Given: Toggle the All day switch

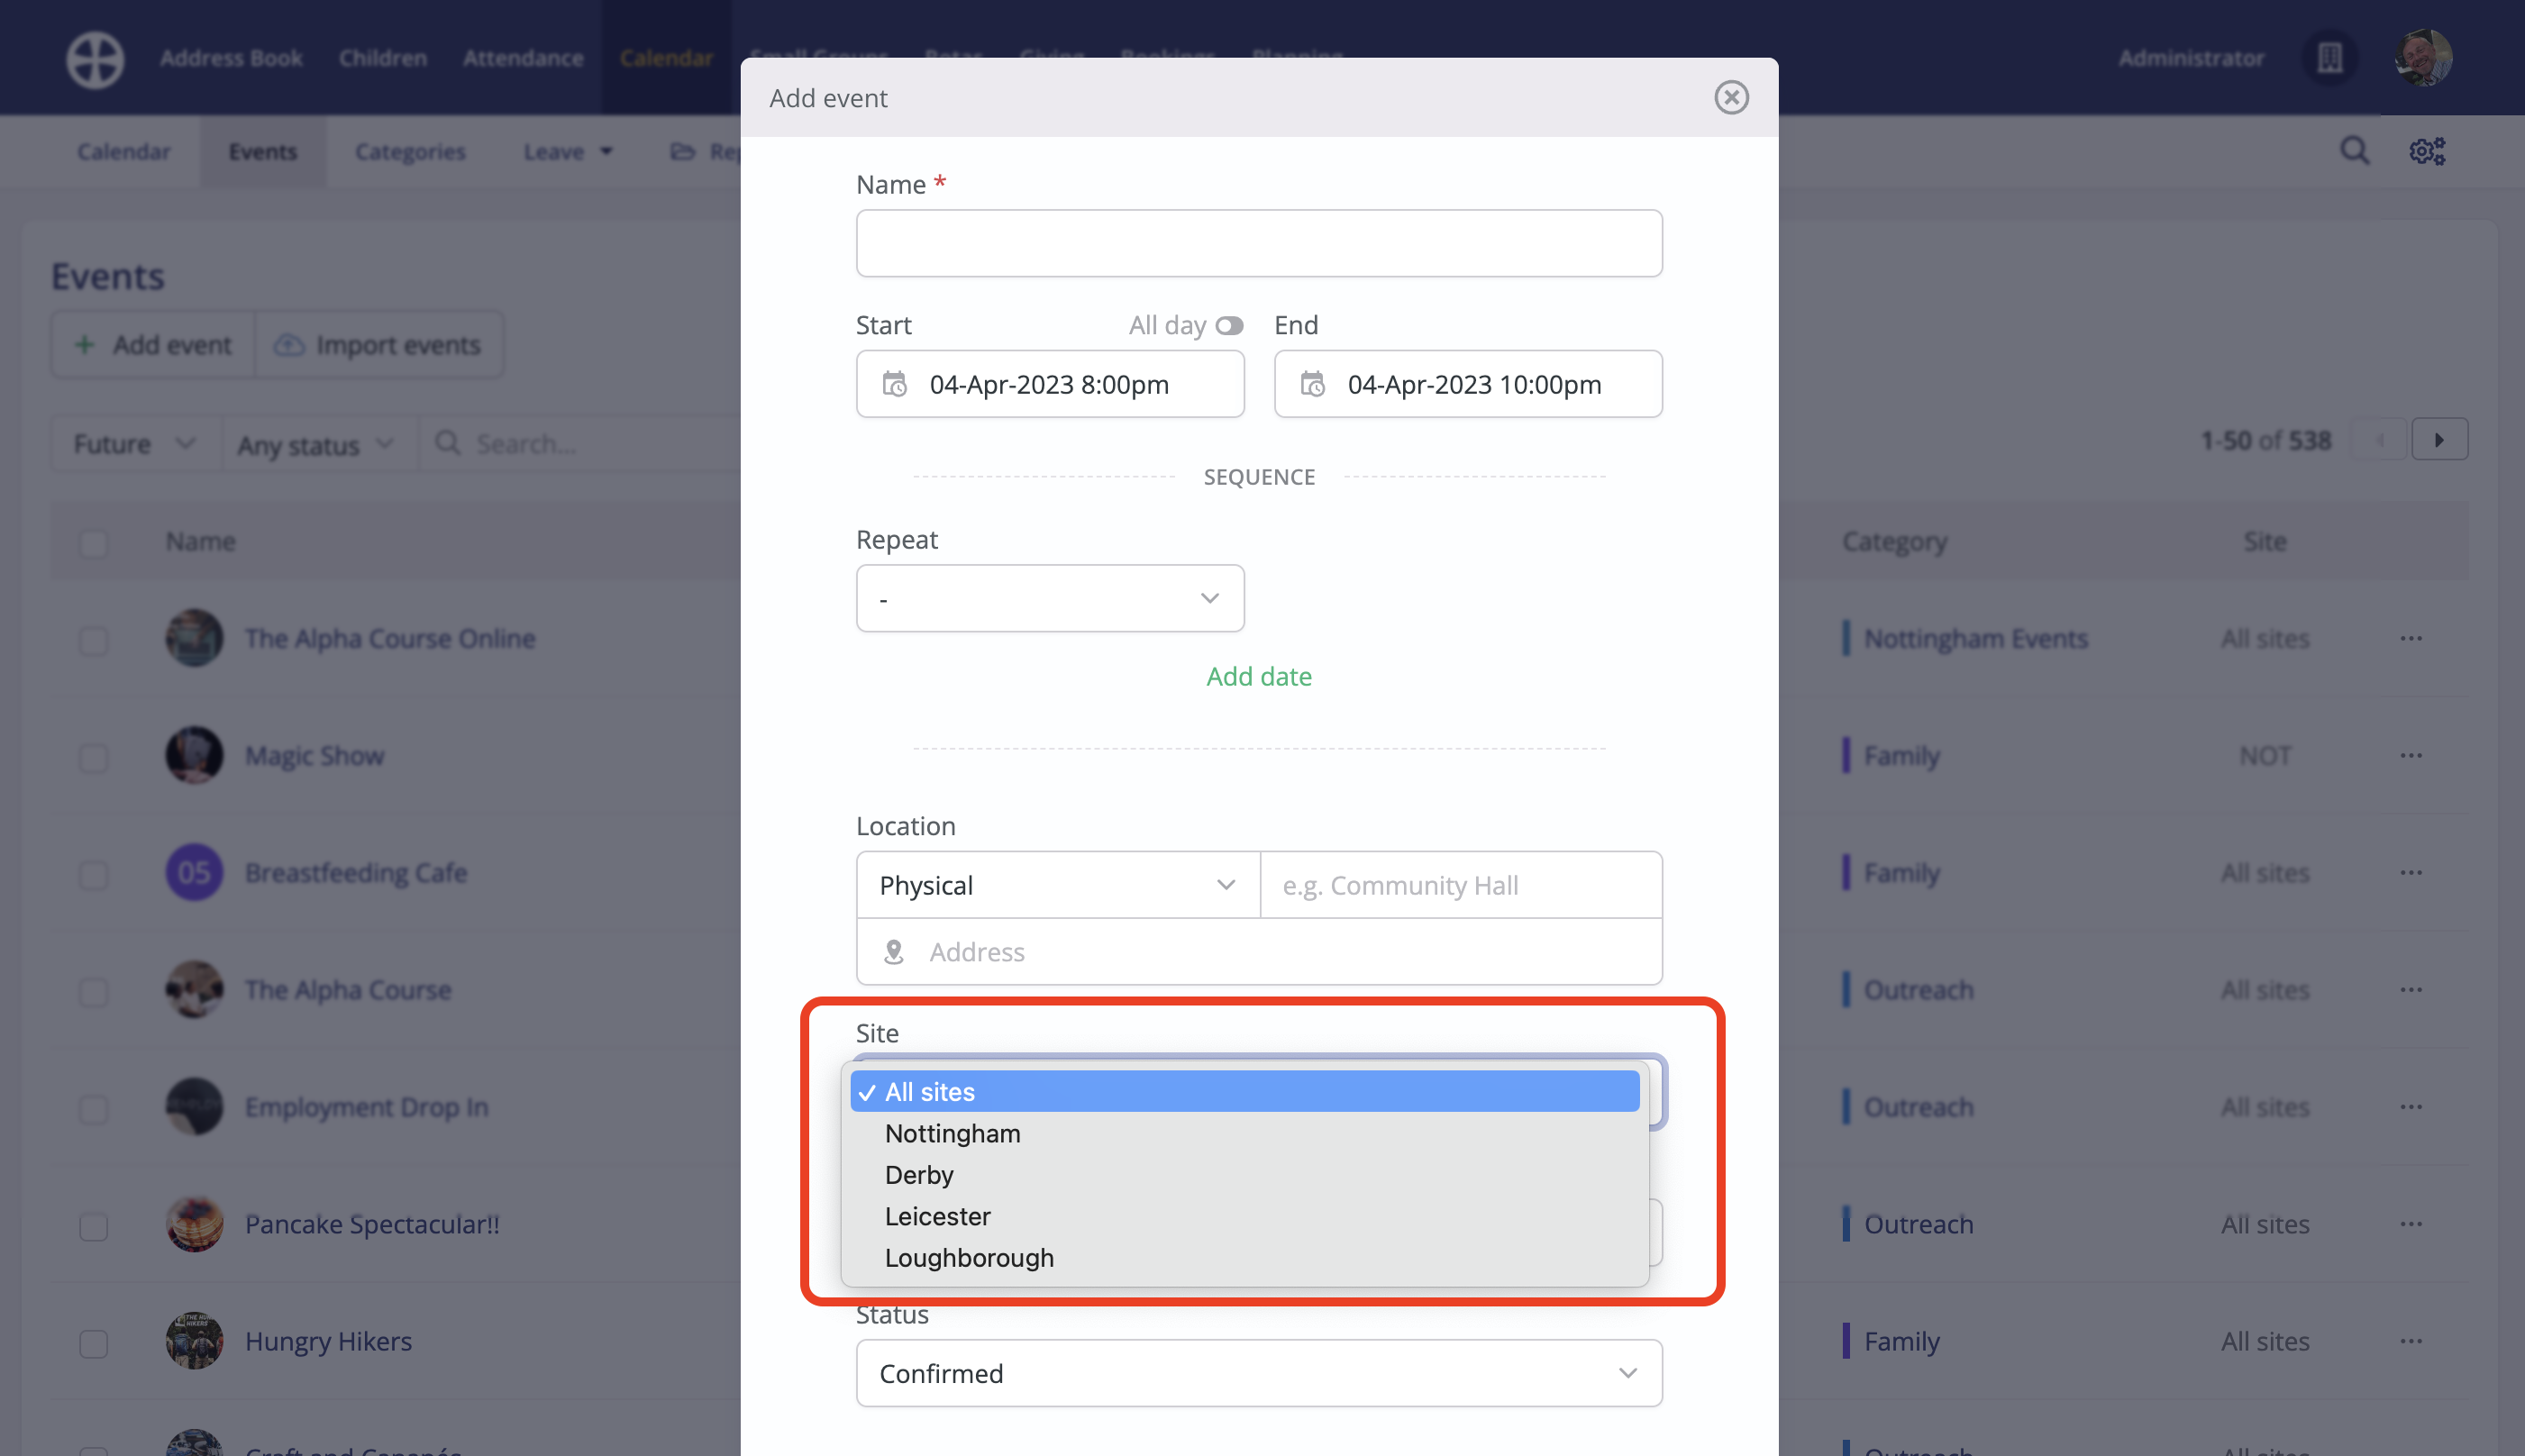Looking at the screenshot, I should tap(1229, 326).
